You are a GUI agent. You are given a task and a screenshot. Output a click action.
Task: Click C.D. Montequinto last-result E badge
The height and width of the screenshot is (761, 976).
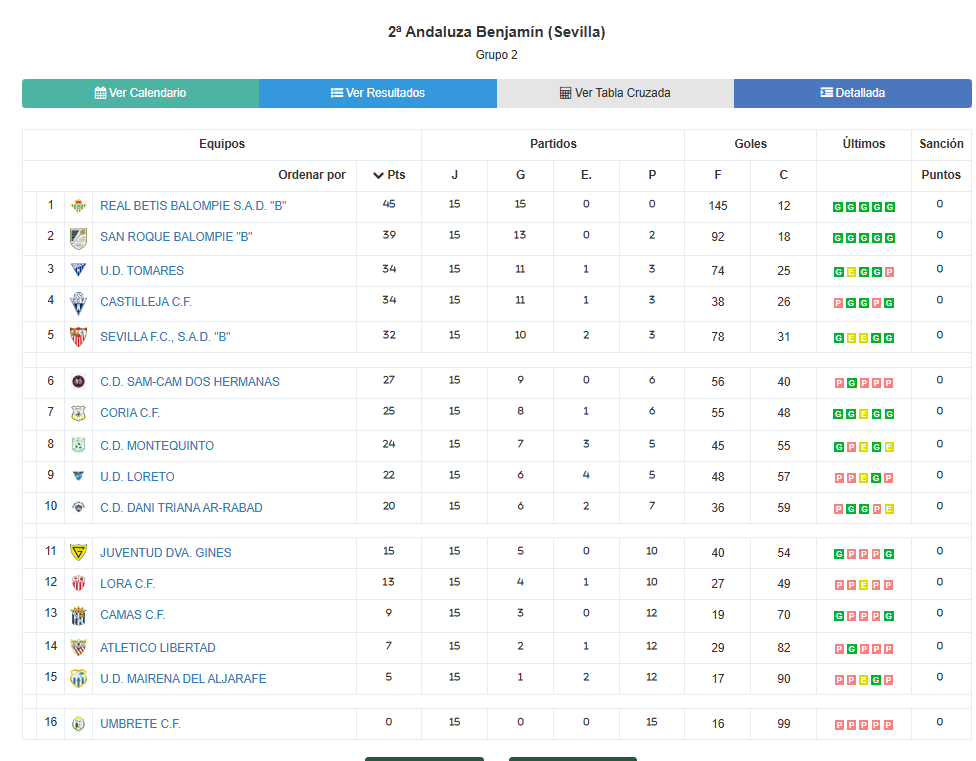click(889, 447)
